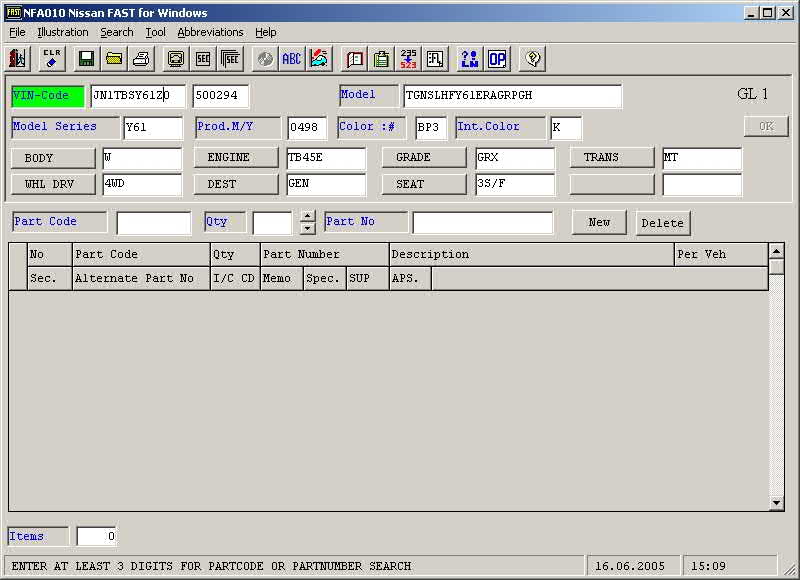Viewport: 800px width, 580px height.
Task: Click the floppy disk save icon
Action: pyautogui.click(x=86, y=59)
